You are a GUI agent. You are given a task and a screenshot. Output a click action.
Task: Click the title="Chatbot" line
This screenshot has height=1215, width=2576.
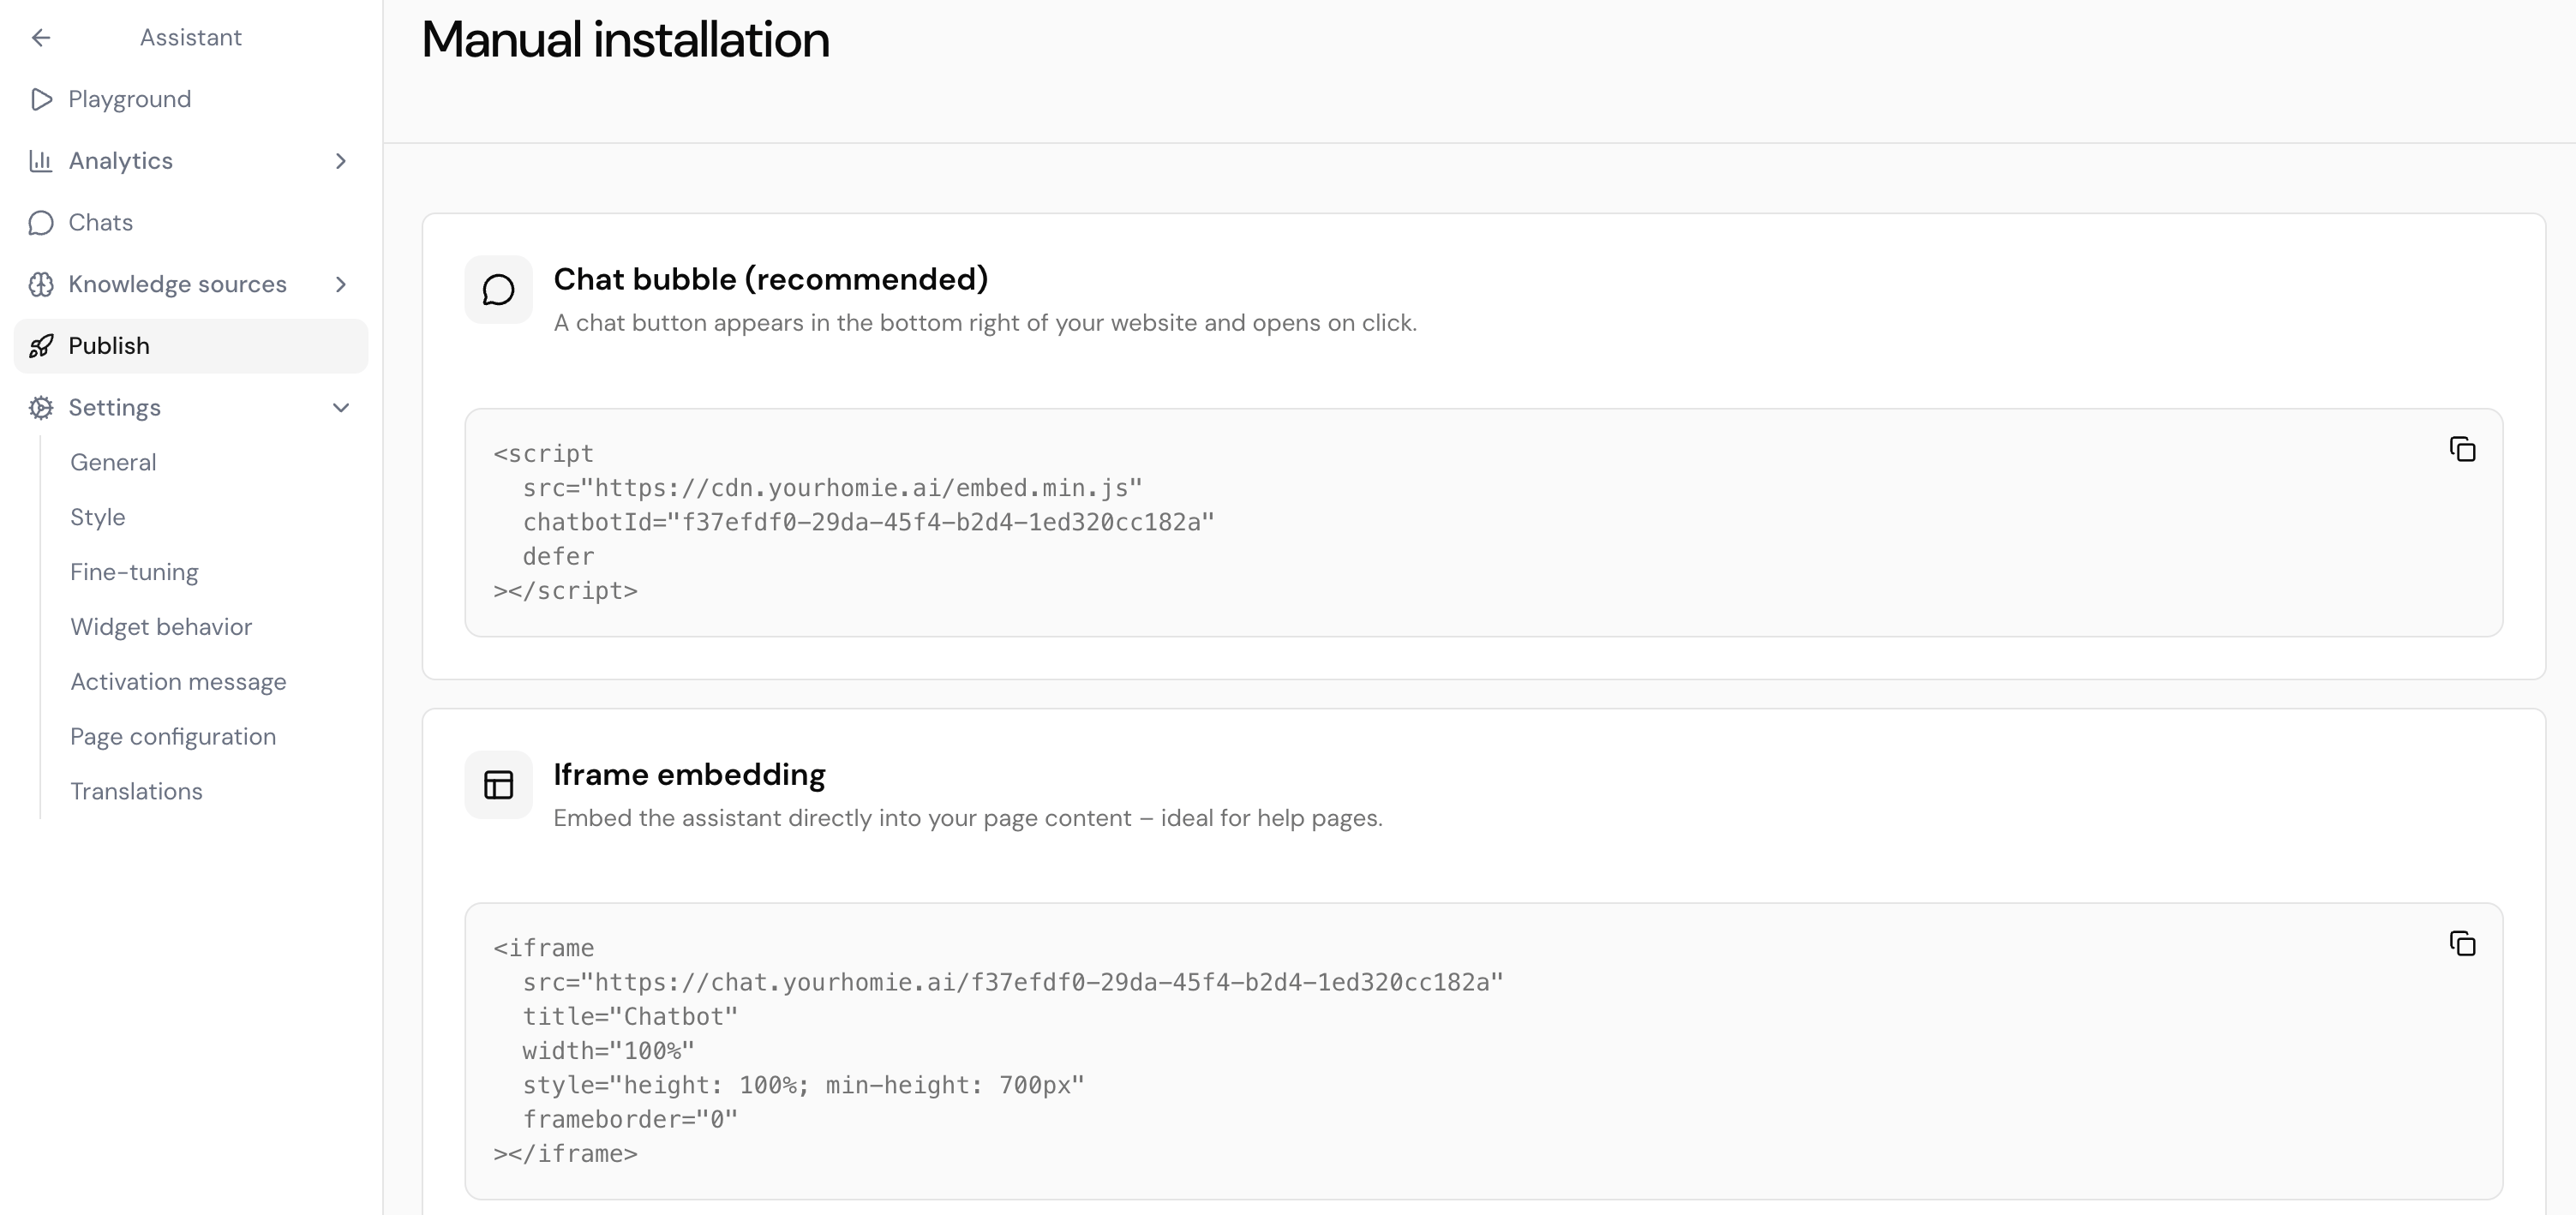click(x=630, y=1017)
